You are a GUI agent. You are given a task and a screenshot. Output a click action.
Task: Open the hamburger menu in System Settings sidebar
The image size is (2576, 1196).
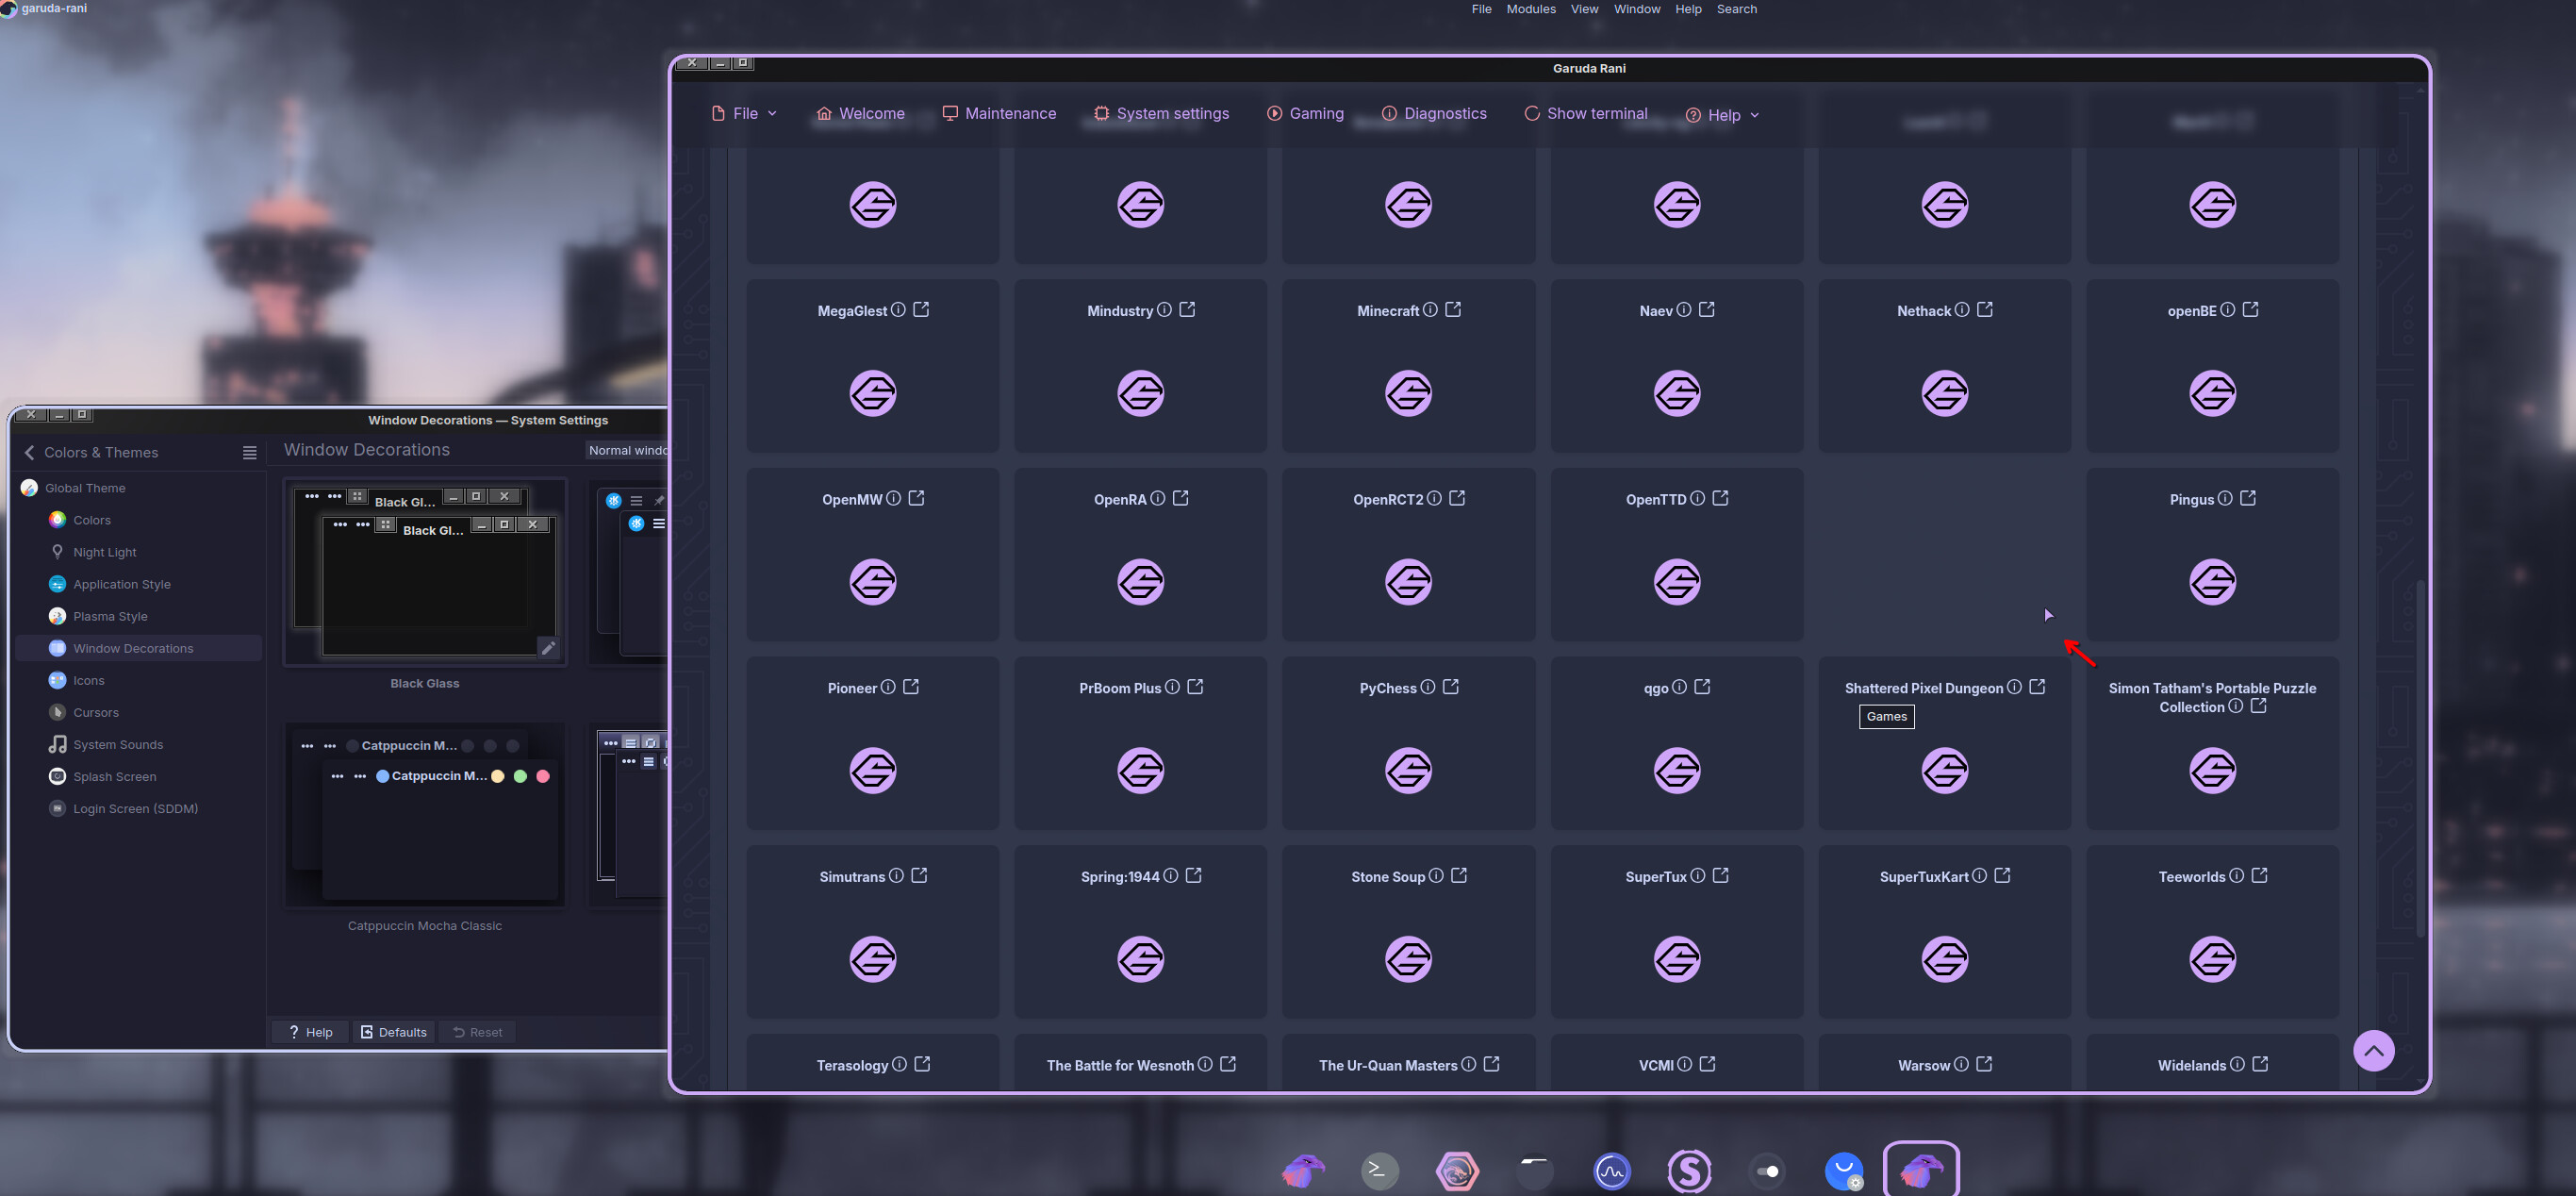[x=250, y=453]
